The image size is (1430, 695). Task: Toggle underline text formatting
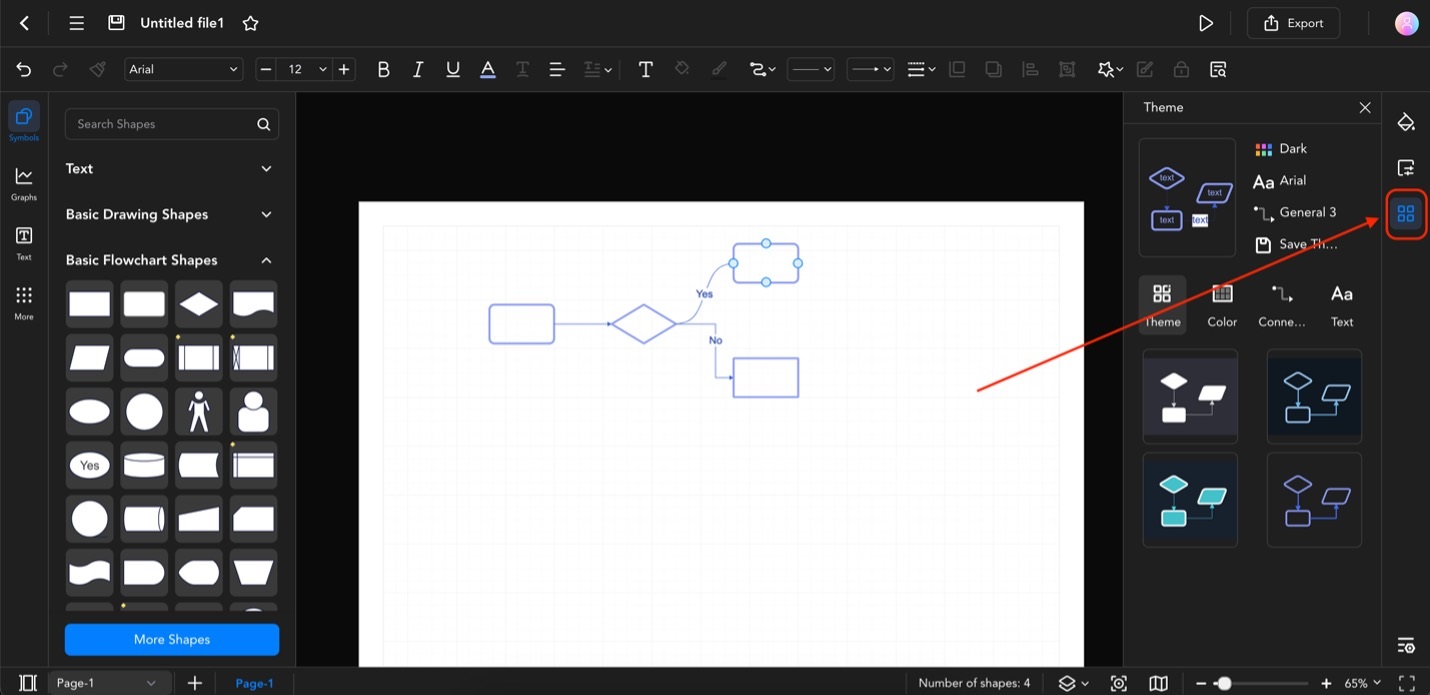(452, 69)
